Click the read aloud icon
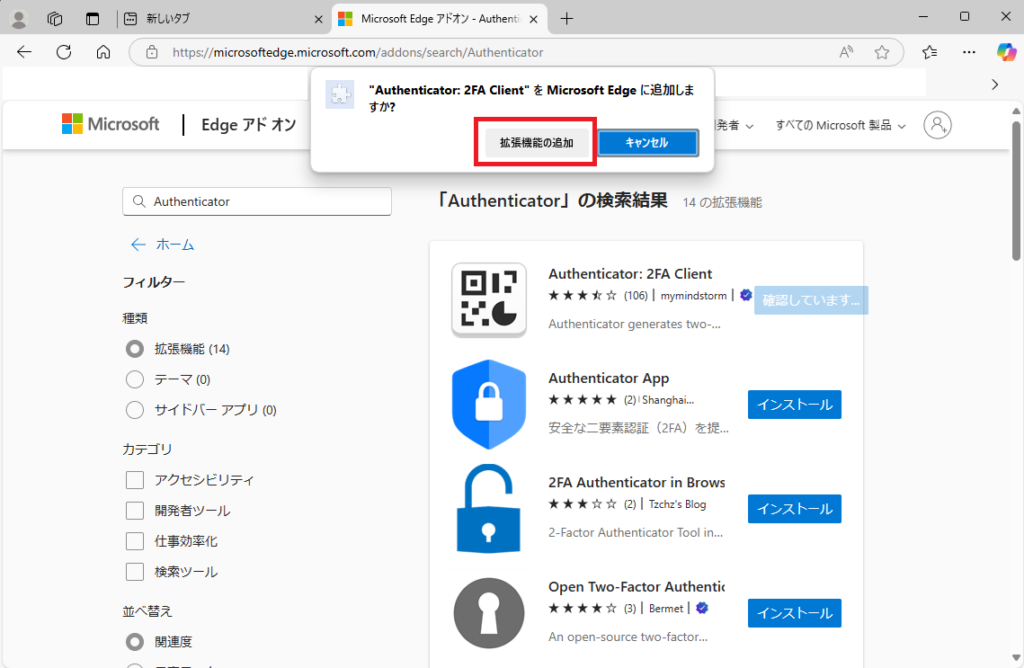 (846, 52)
